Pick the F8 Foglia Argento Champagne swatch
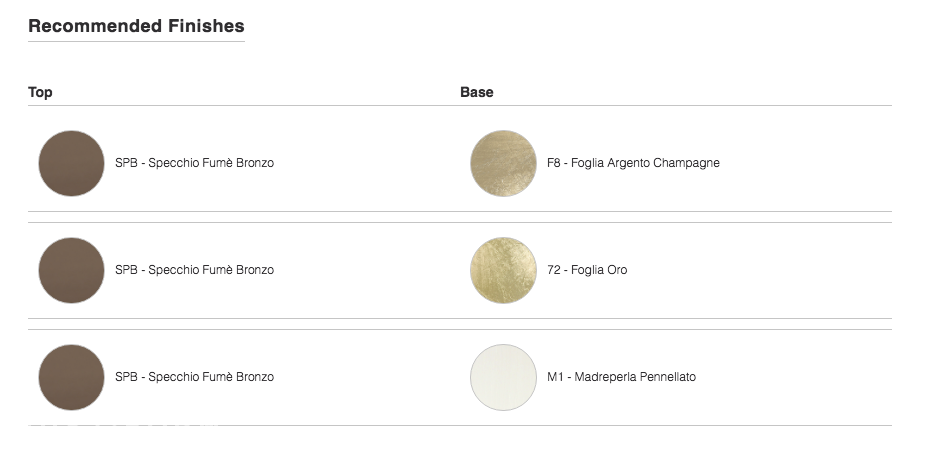 503,164
